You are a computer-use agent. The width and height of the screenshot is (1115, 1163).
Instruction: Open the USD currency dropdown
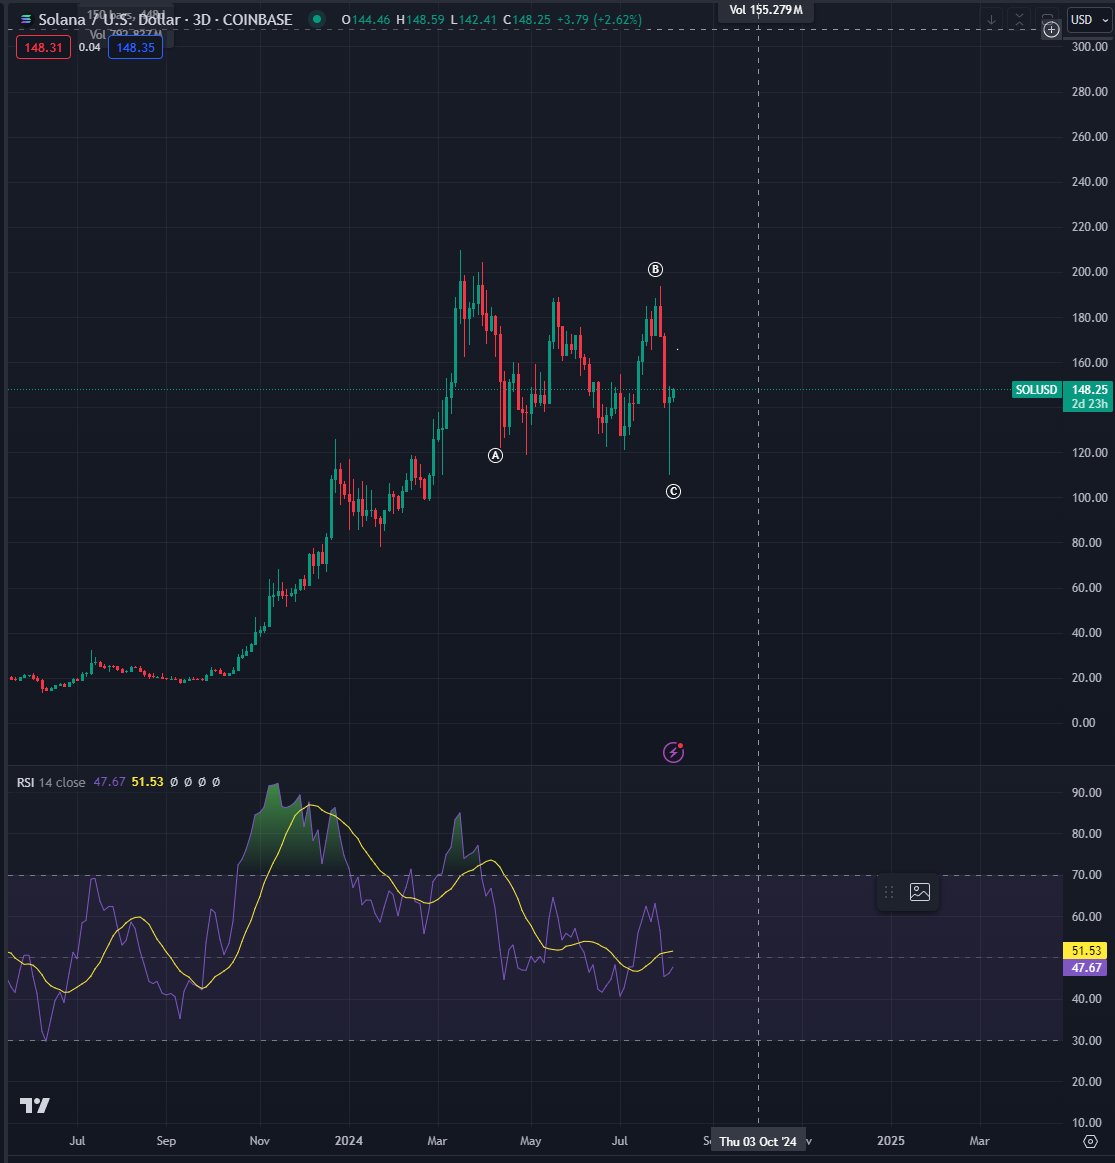coord(1089,20)
